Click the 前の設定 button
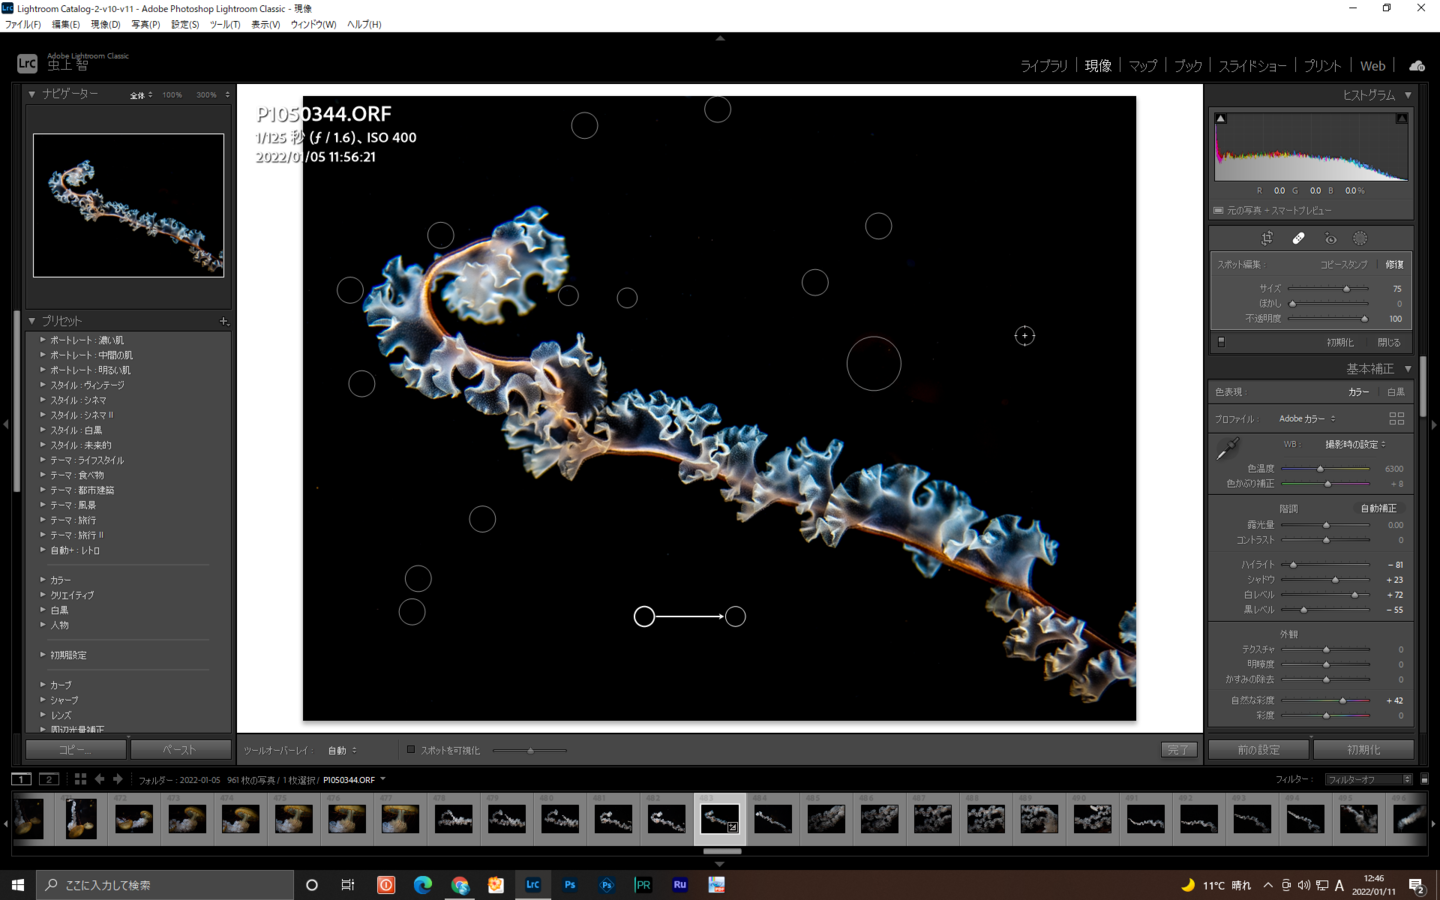The height and width of the screenshot is (900, 1440). pyautogui.click(x=1258, y=749)
